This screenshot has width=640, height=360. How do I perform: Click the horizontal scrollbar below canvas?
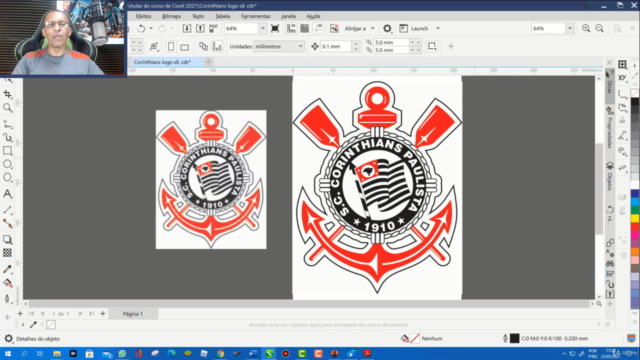pos(309,304)
